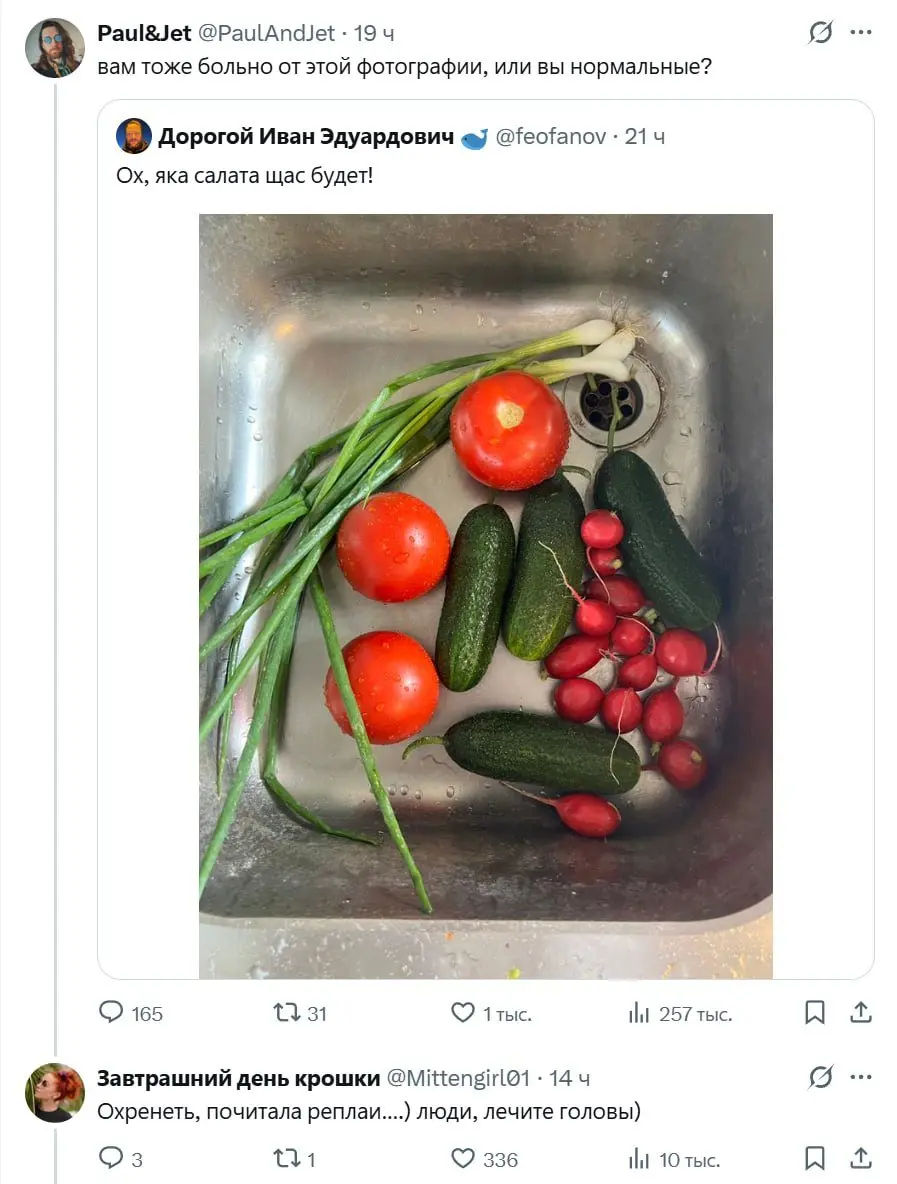Click Grok icon on Mittengirl01 reply
The width and height of the screenshot is (897, 1184).
click(821, 1077)
